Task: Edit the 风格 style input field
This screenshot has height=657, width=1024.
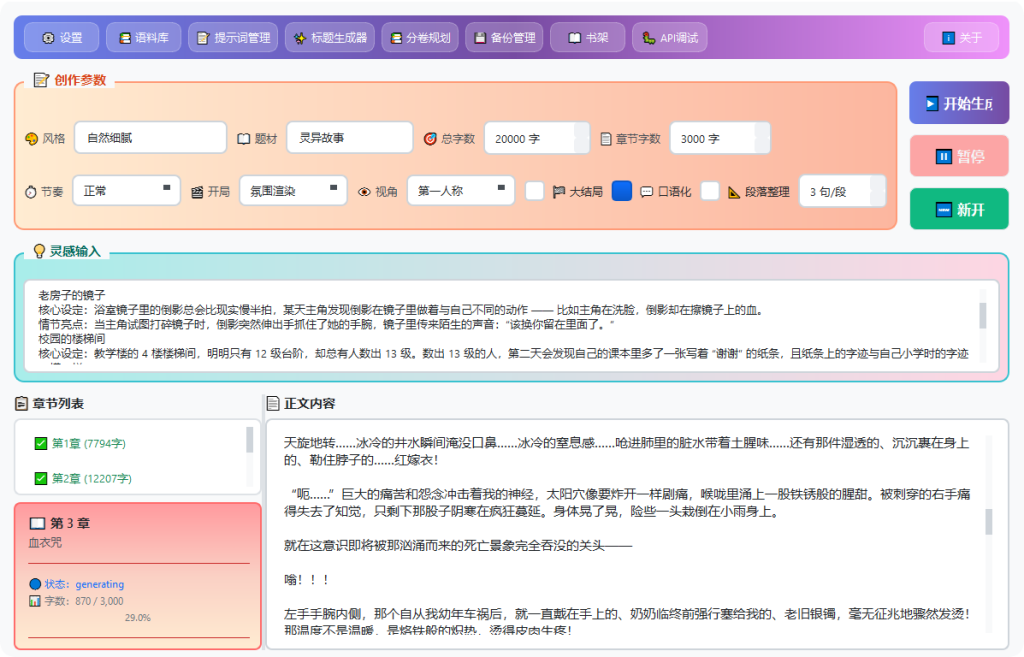Action: [x=150, y=136]
